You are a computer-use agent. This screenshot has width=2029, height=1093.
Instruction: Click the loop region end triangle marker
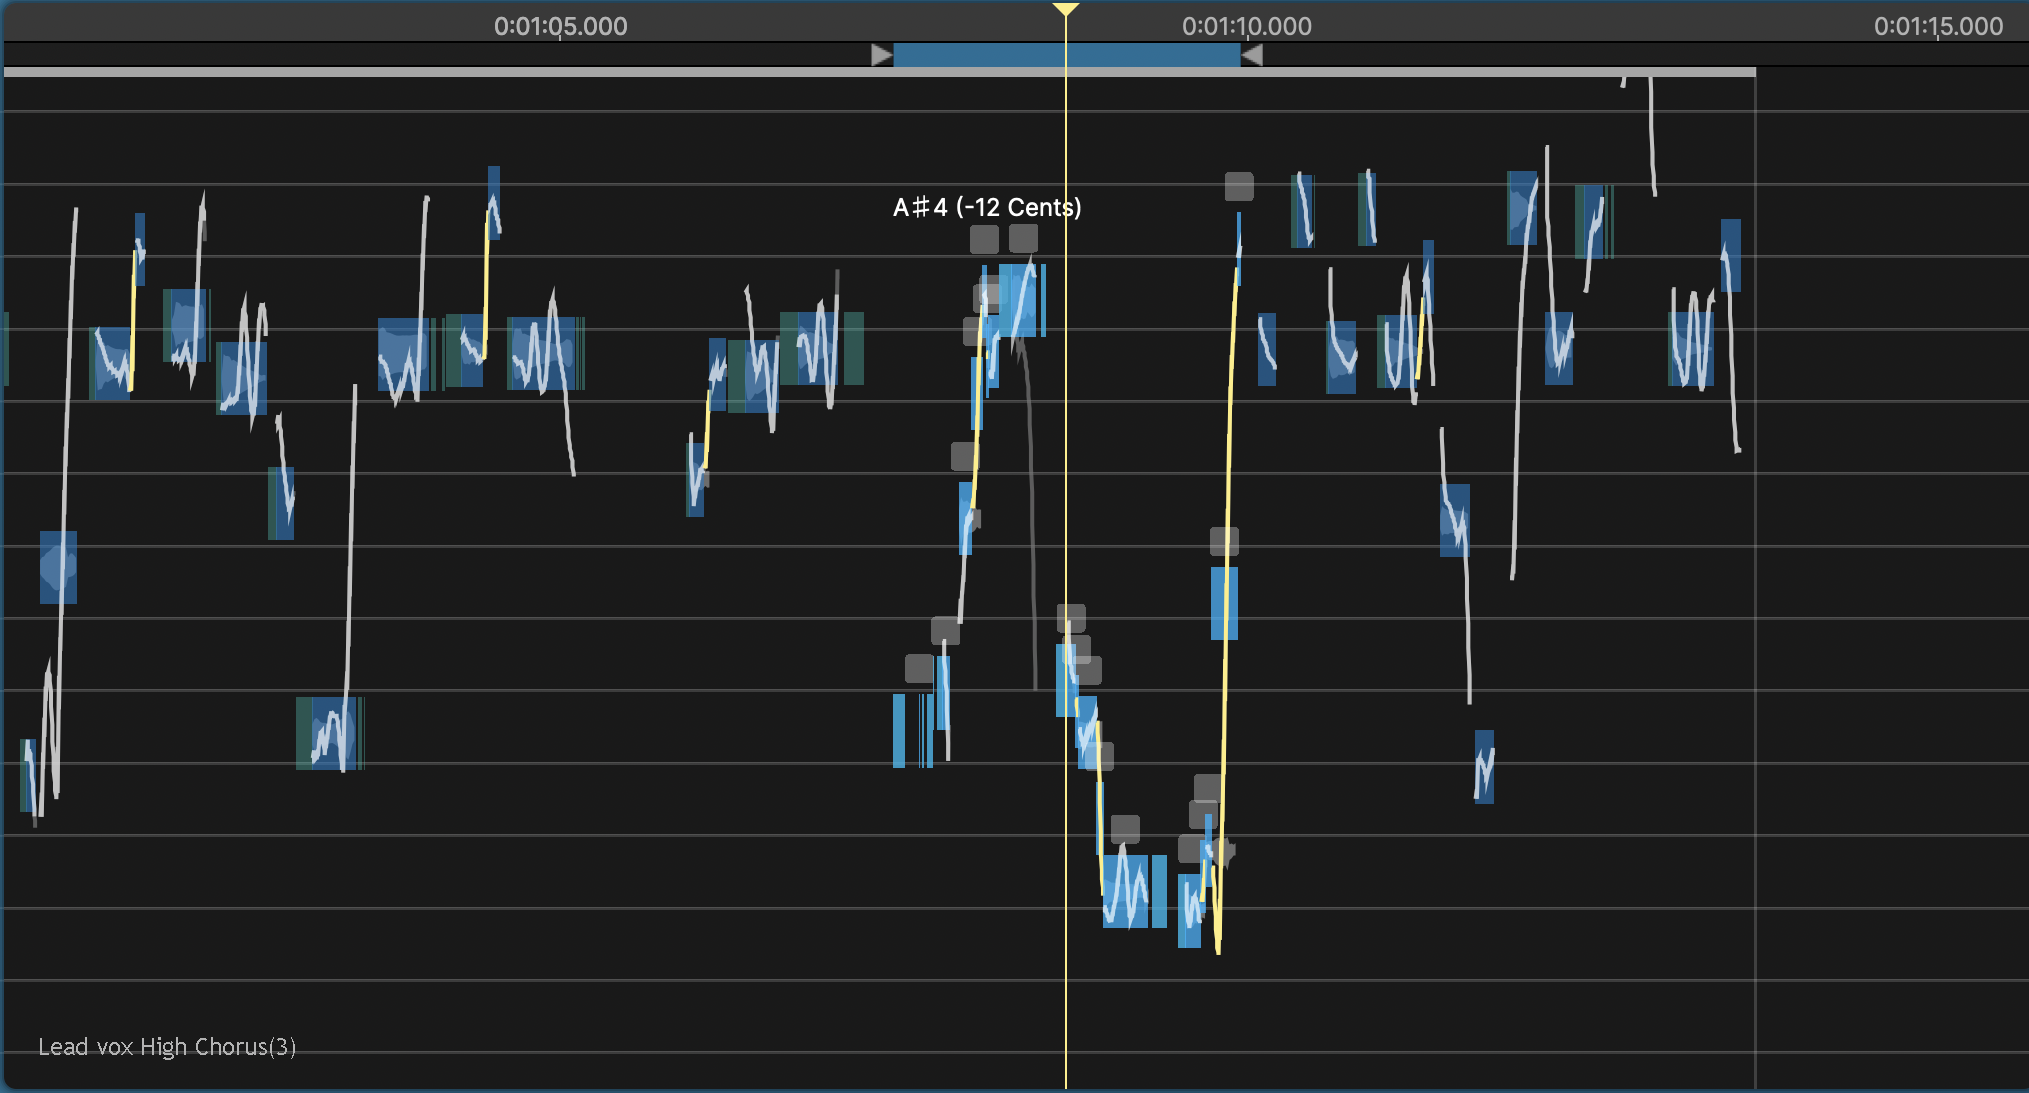point(1252,55)
